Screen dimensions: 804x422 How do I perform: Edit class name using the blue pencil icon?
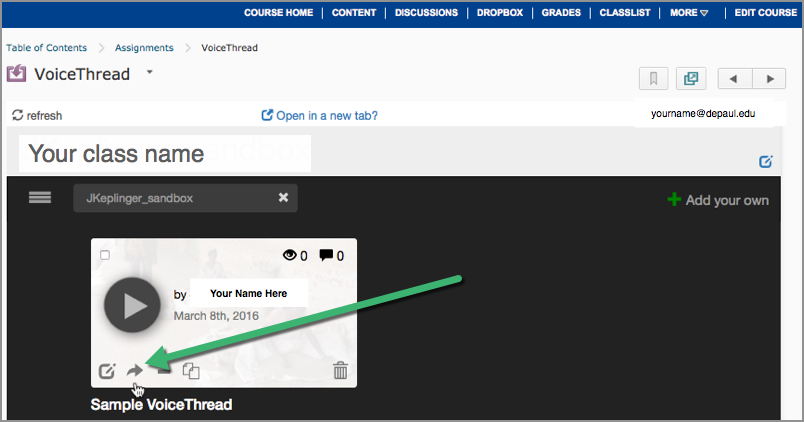(766, 162)
